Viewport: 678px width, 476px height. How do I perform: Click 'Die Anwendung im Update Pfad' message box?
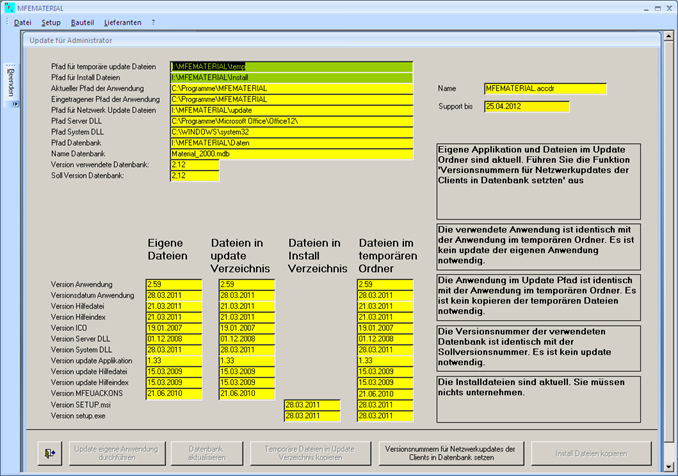tap(538, 297)
